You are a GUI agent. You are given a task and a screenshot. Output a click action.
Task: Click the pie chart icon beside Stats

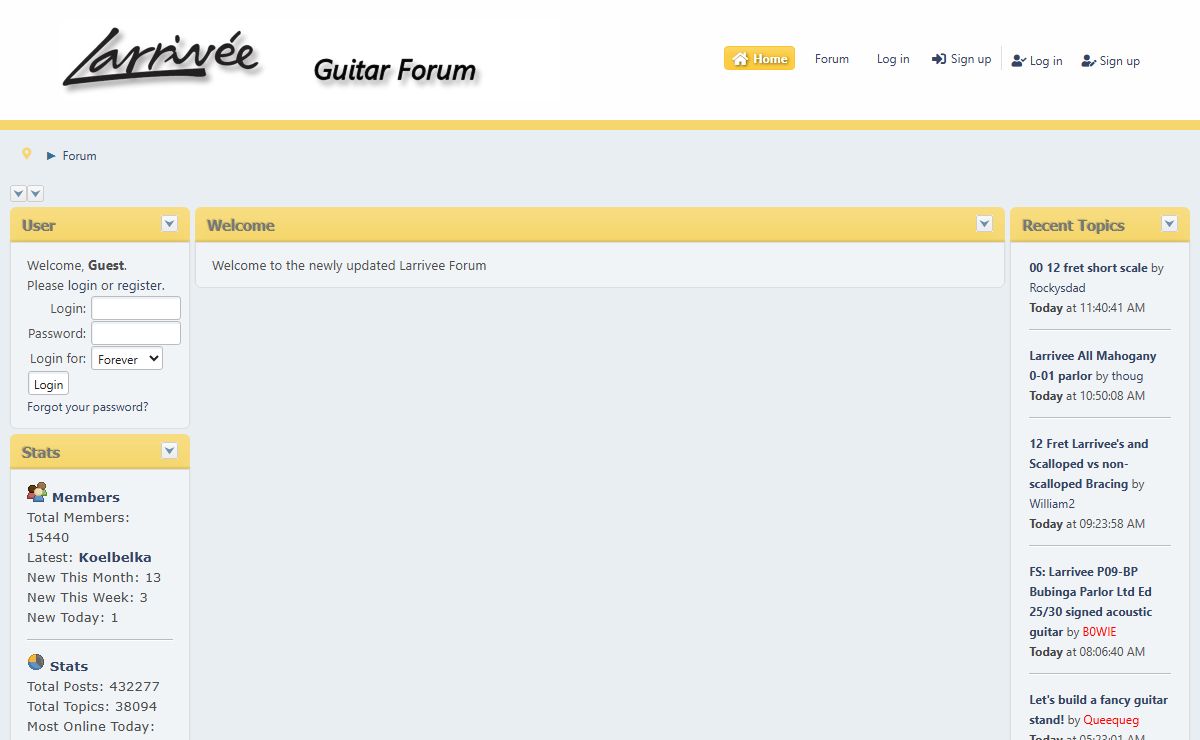36,662
